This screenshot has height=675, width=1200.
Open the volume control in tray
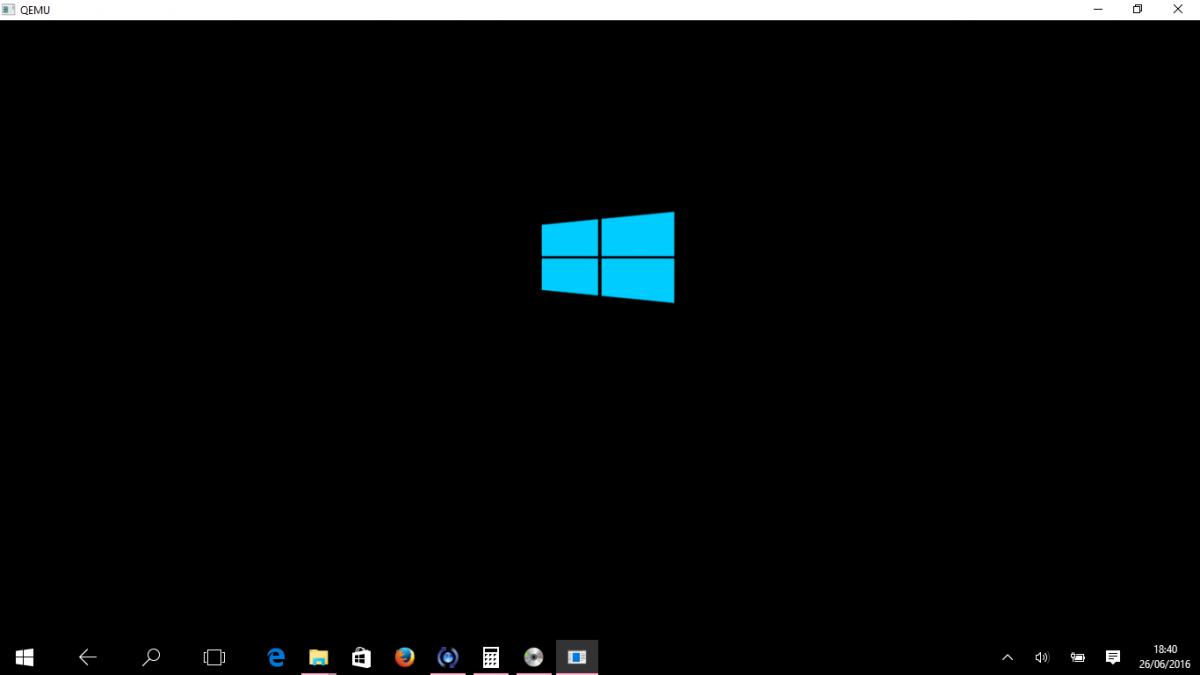click(1042, 657)
